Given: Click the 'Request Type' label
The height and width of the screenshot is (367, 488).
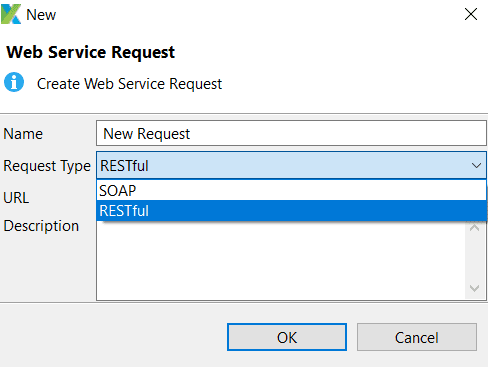Looking at the screenshot, I should pos(47,166).
